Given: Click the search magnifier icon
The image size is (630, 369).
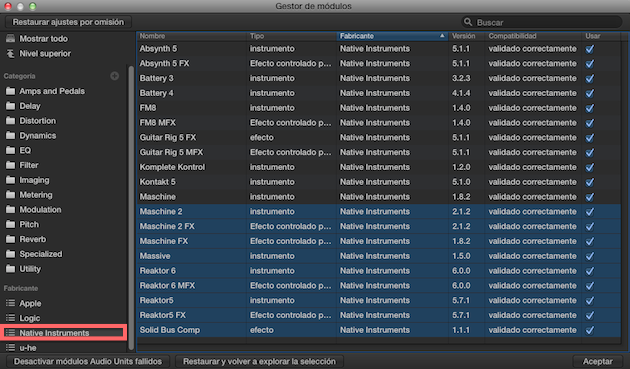Looking at the screenshot, I should (x=468, y=22).
